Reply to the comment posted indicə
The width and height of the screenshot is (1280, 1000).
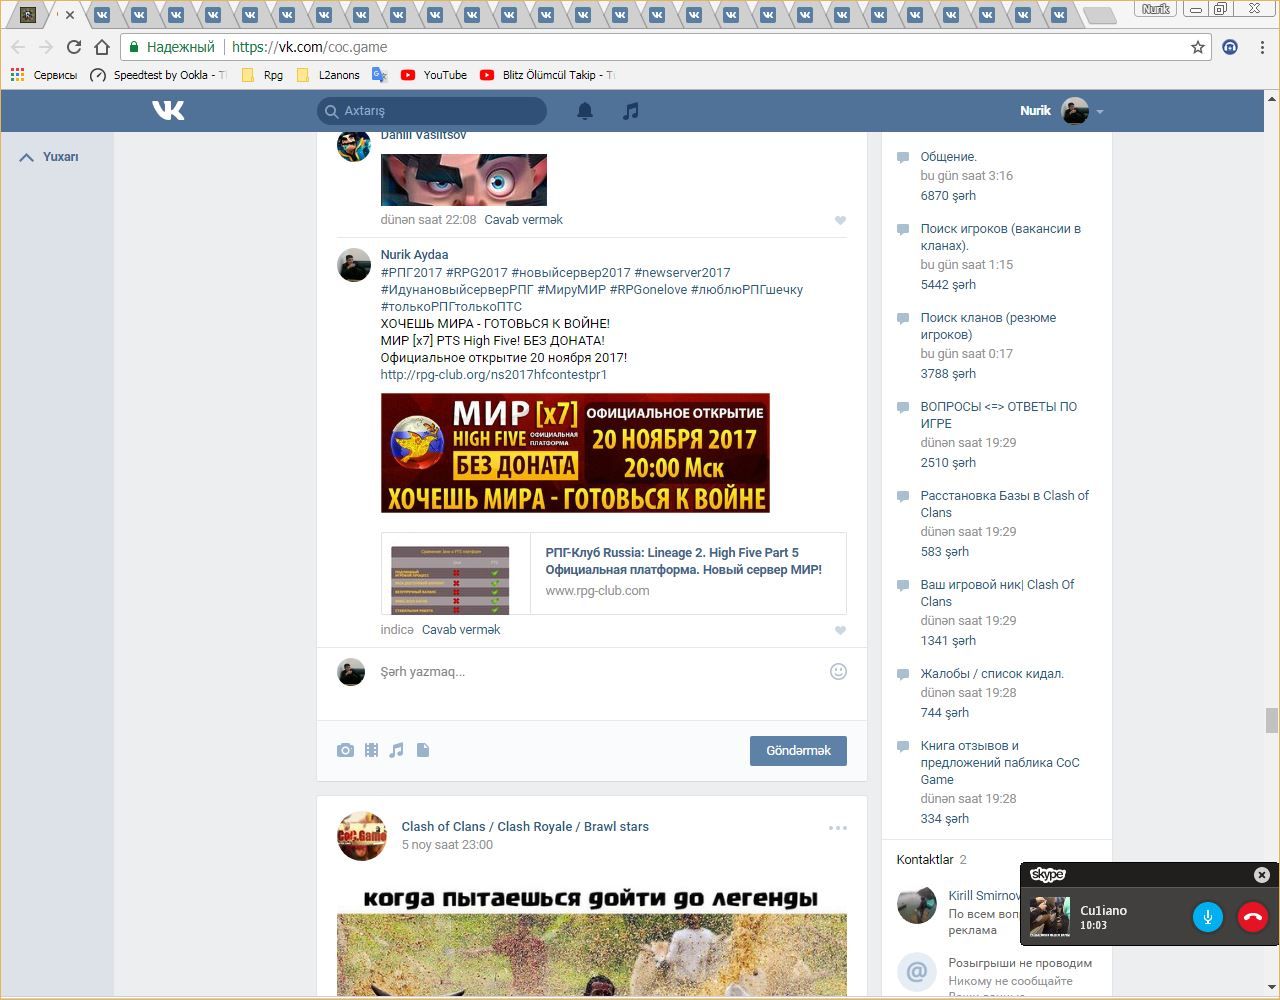(461, 630)
